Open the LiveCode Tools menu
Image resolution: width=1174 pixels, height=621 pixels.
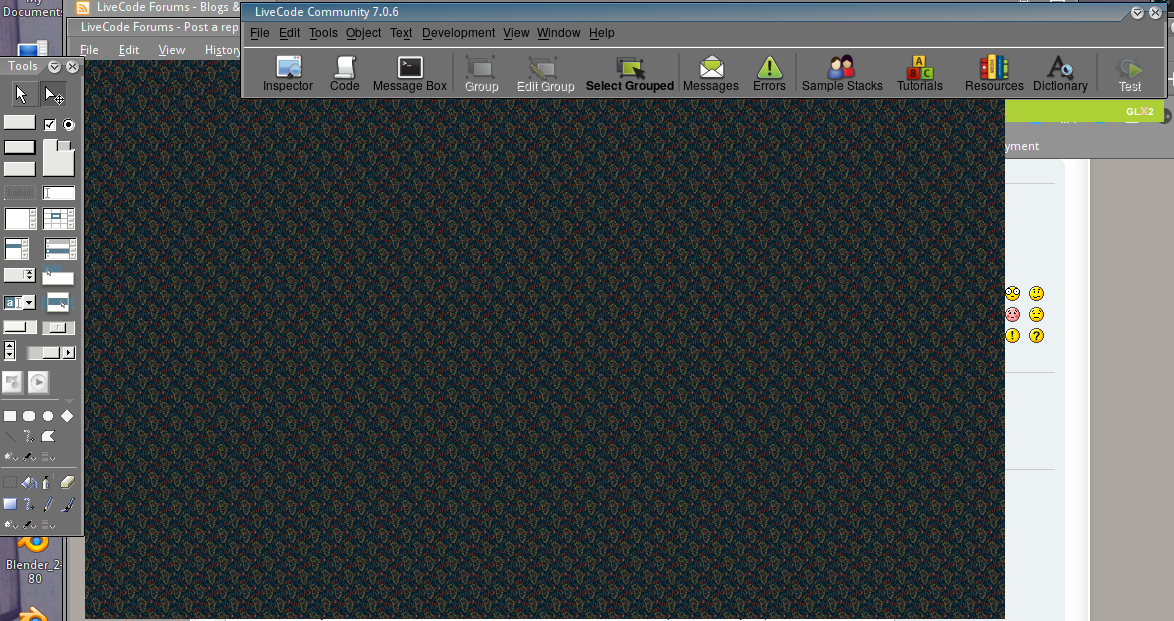click(323, 33)
